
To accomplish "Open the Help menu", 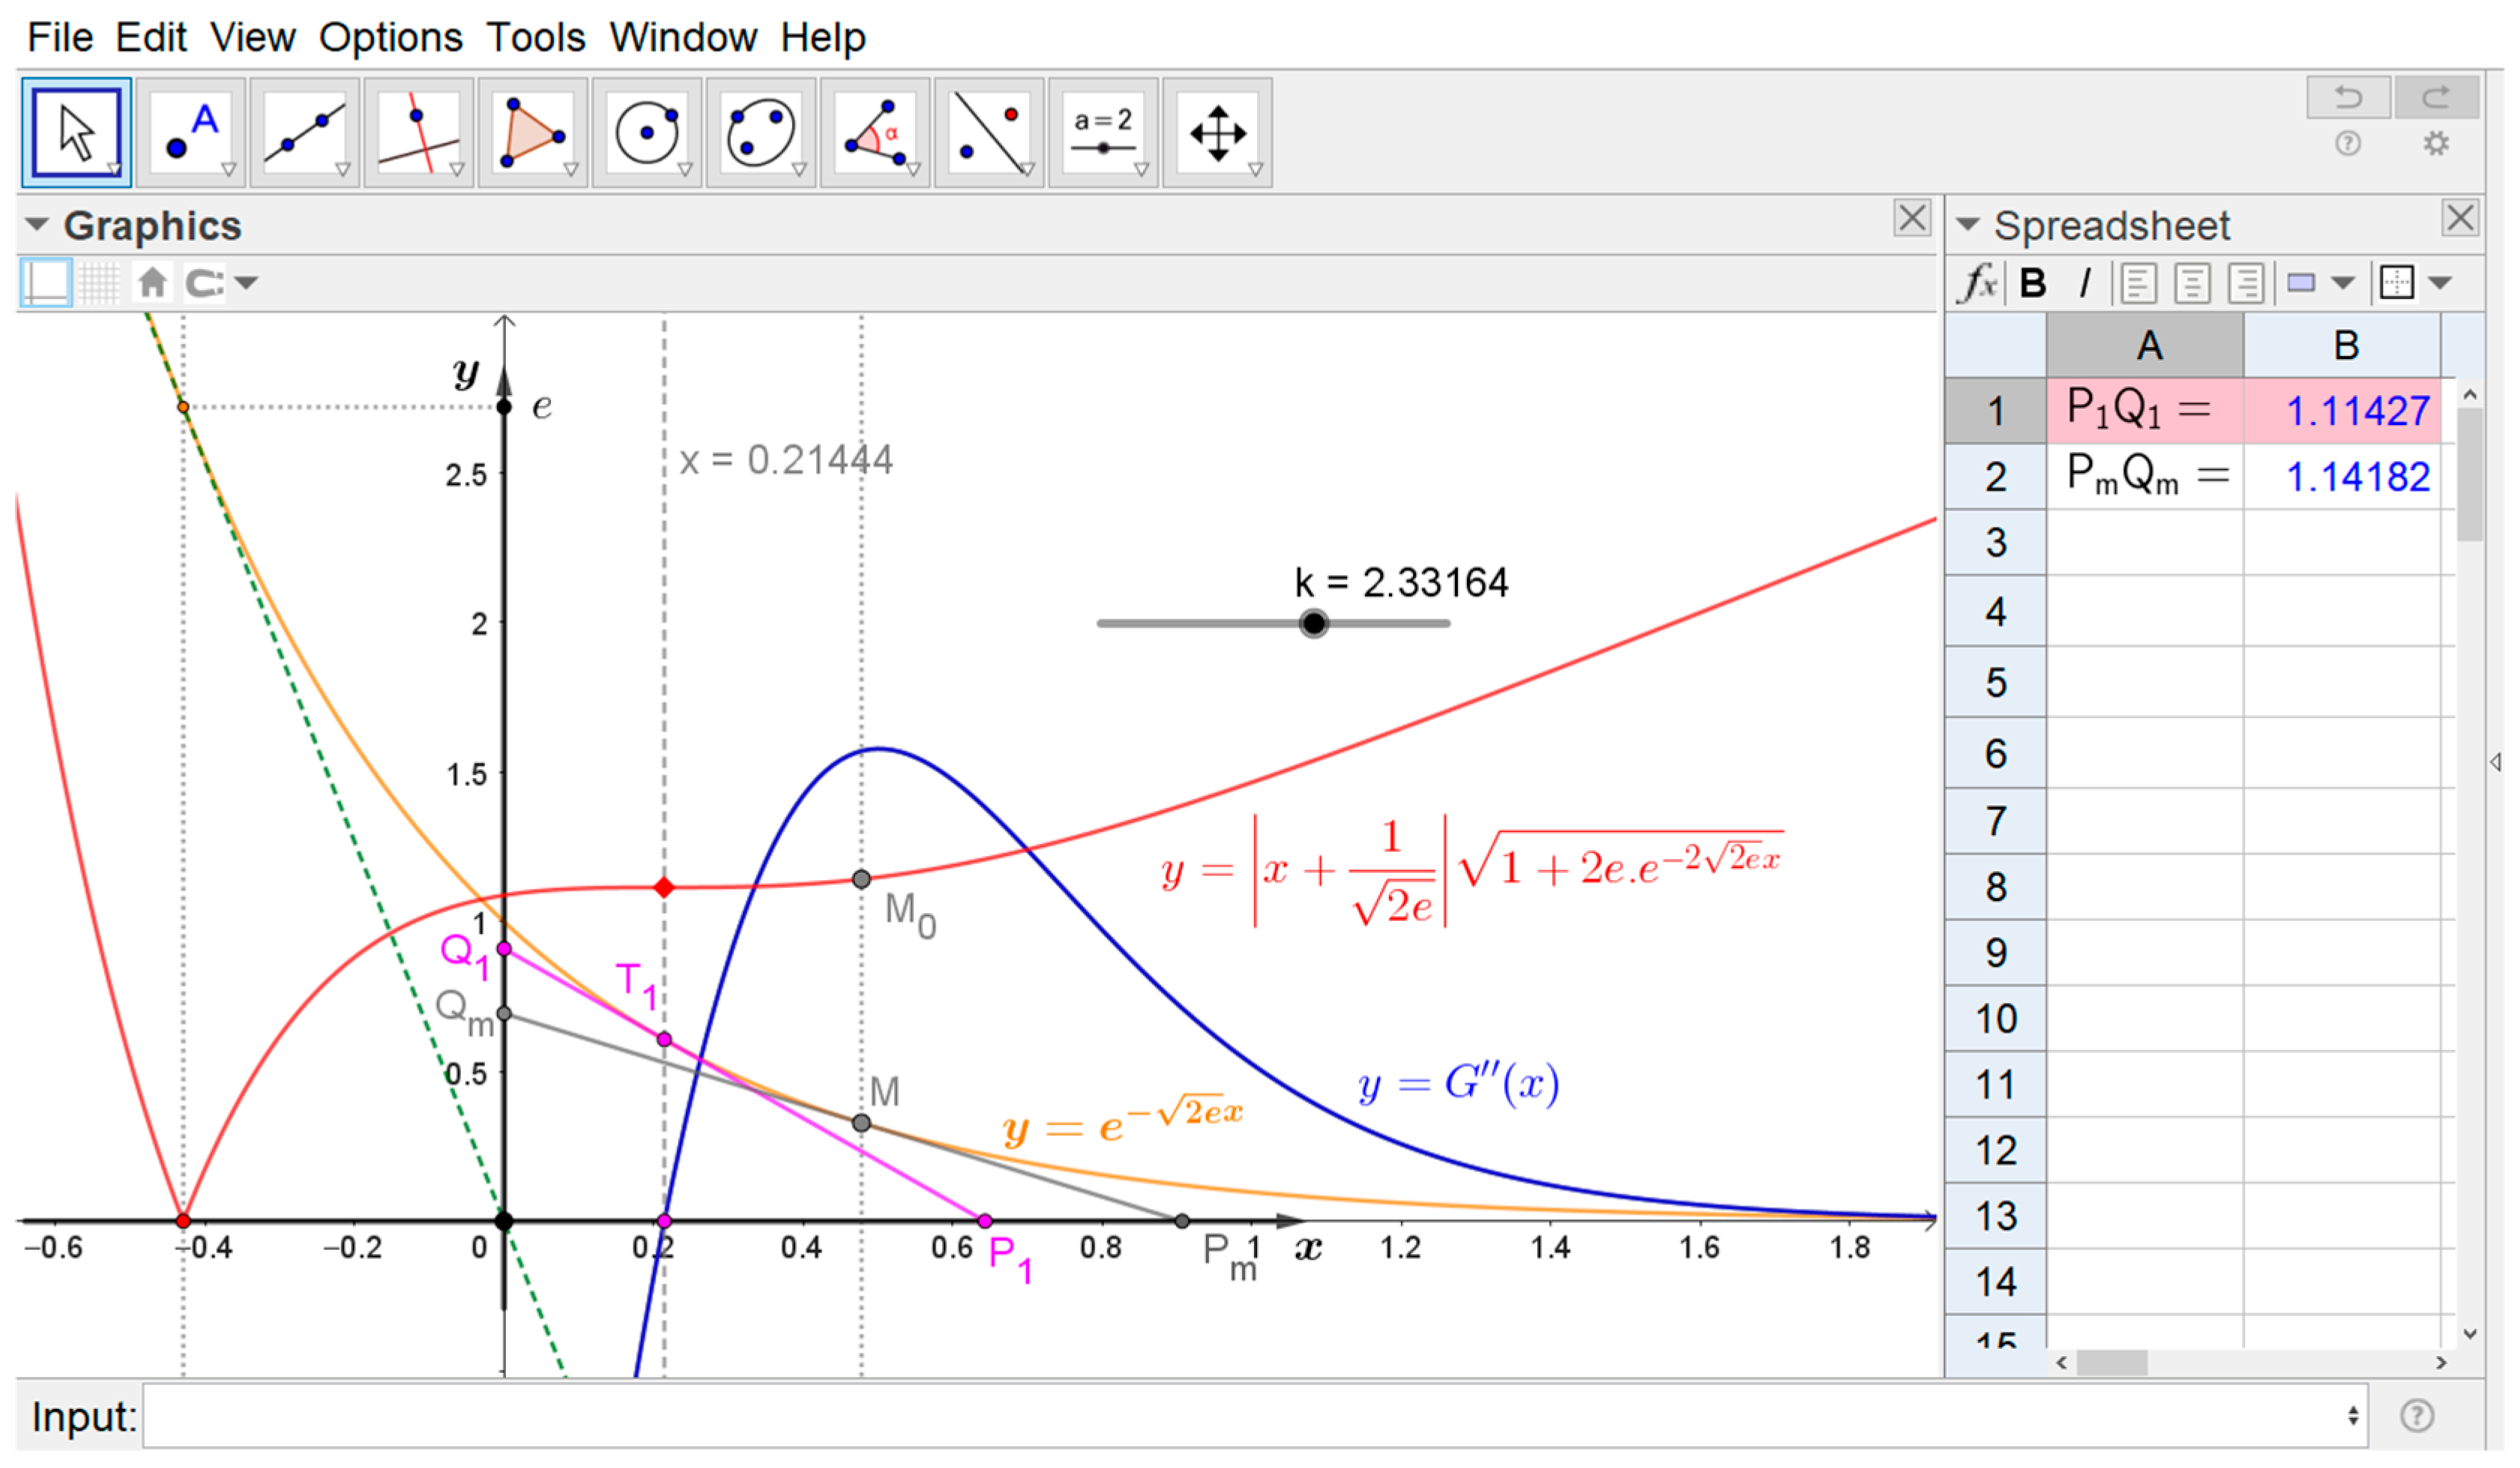I will (823, 37).
